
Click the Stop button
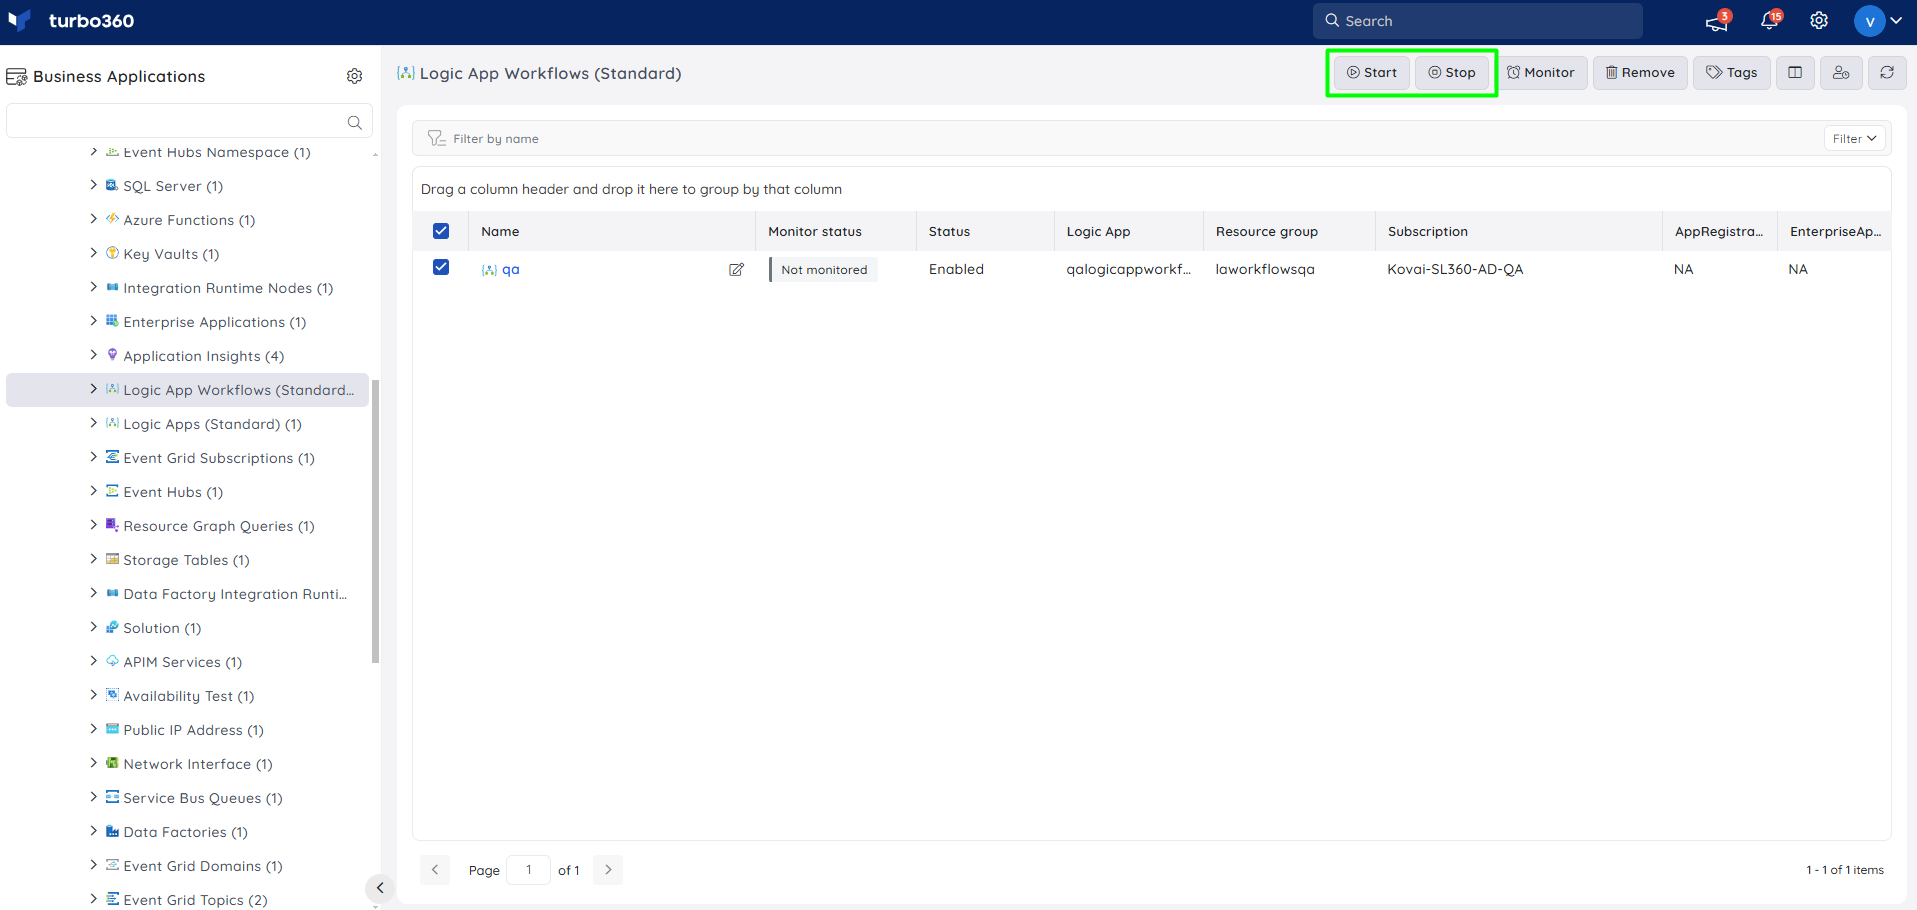[x=1452, y=73]
